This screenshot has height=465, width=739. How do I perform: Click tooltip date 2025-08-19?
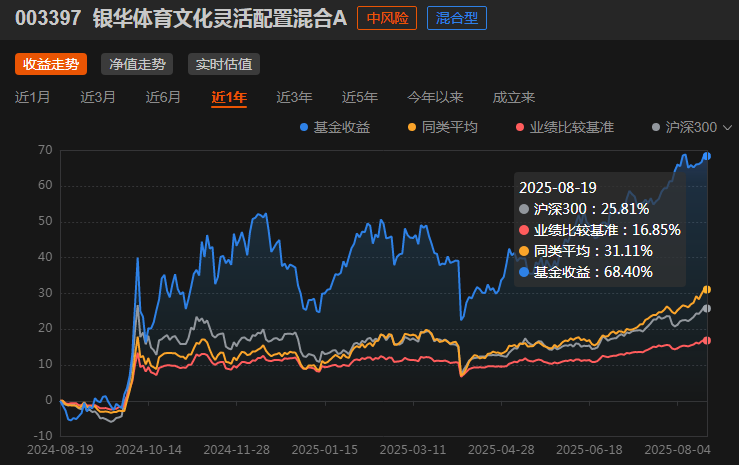(558, 188)
